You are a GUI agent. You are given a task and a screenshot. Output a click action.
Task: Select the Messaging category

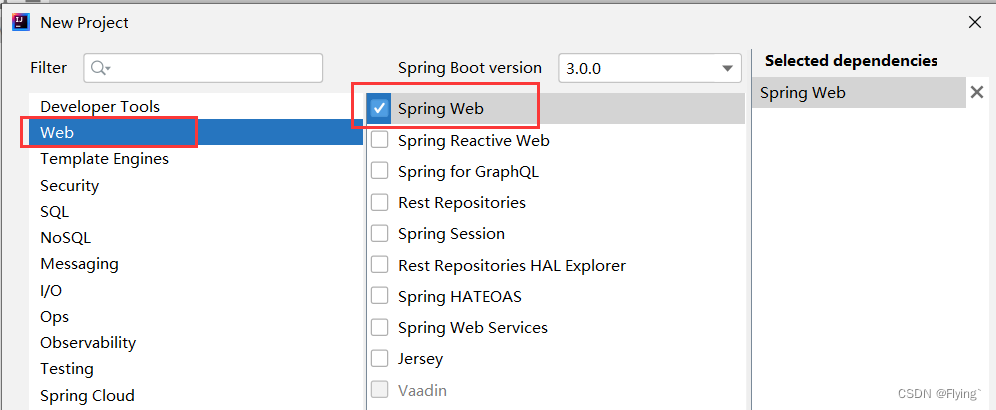pyautogui.click(x=197, y=263)
